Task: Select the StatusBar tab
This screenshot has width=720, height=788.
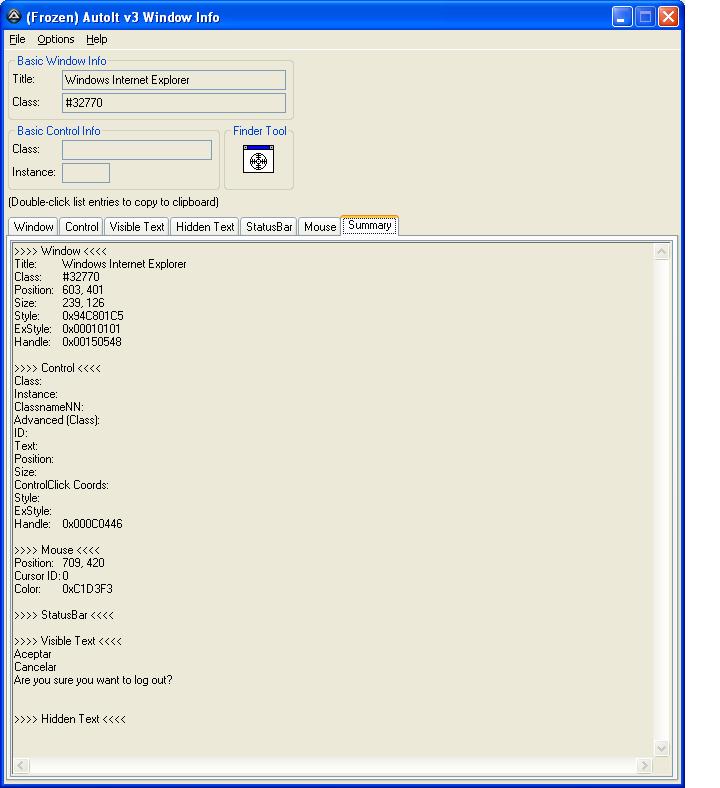Action: click(x=269, y=227)
